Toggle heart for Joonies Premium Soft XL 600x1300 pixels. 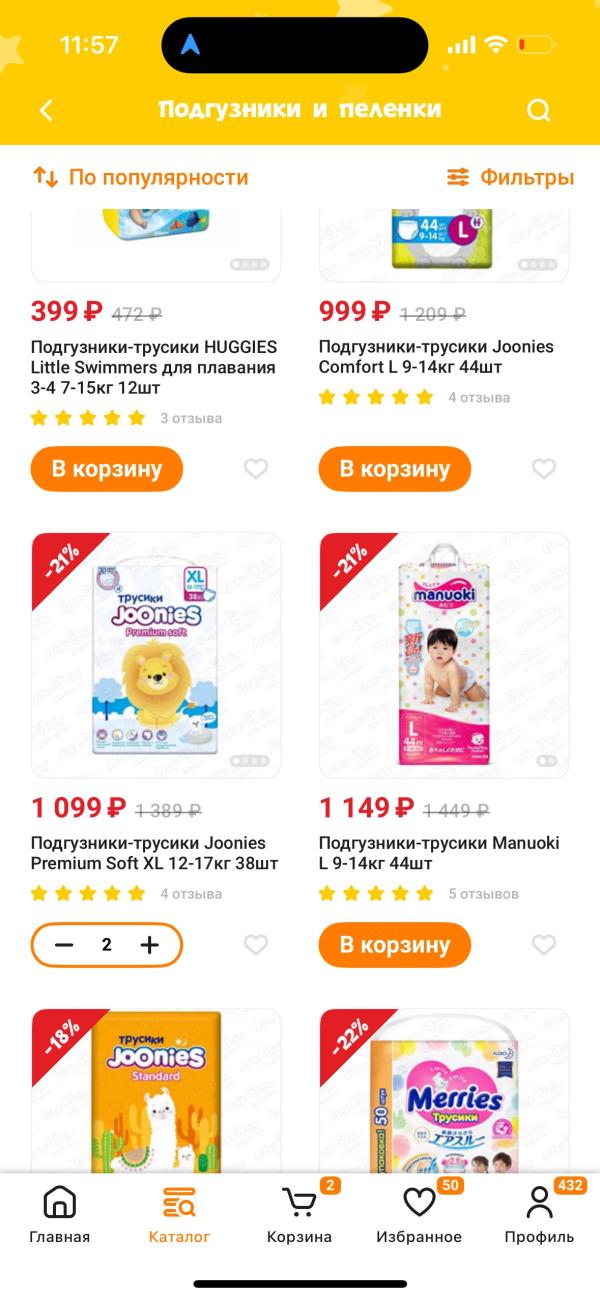tap(256, 944)
